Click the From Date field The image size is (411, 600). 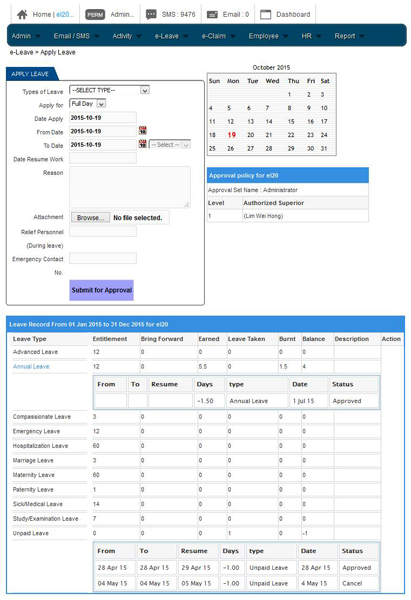[x=103, y=131]
